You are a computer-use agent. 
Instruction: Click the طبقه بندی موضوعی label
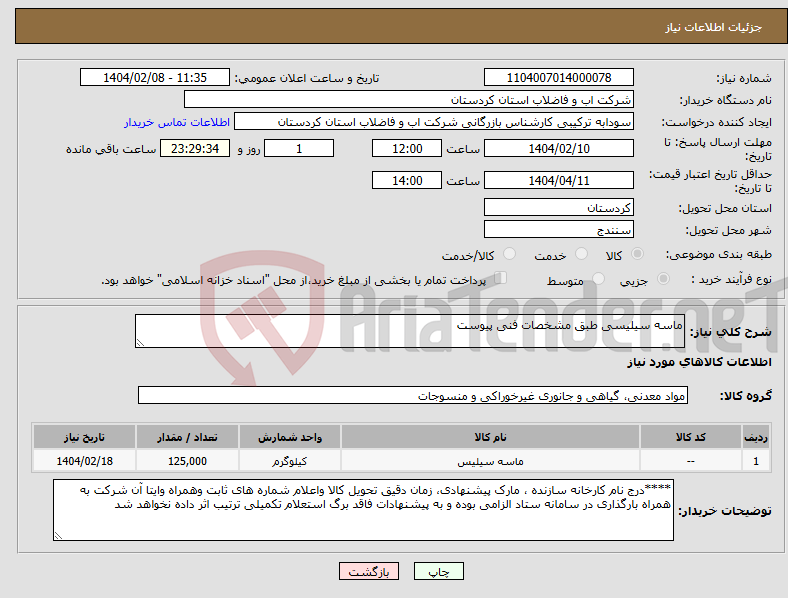pyautogui.click(x=719, y=254)
